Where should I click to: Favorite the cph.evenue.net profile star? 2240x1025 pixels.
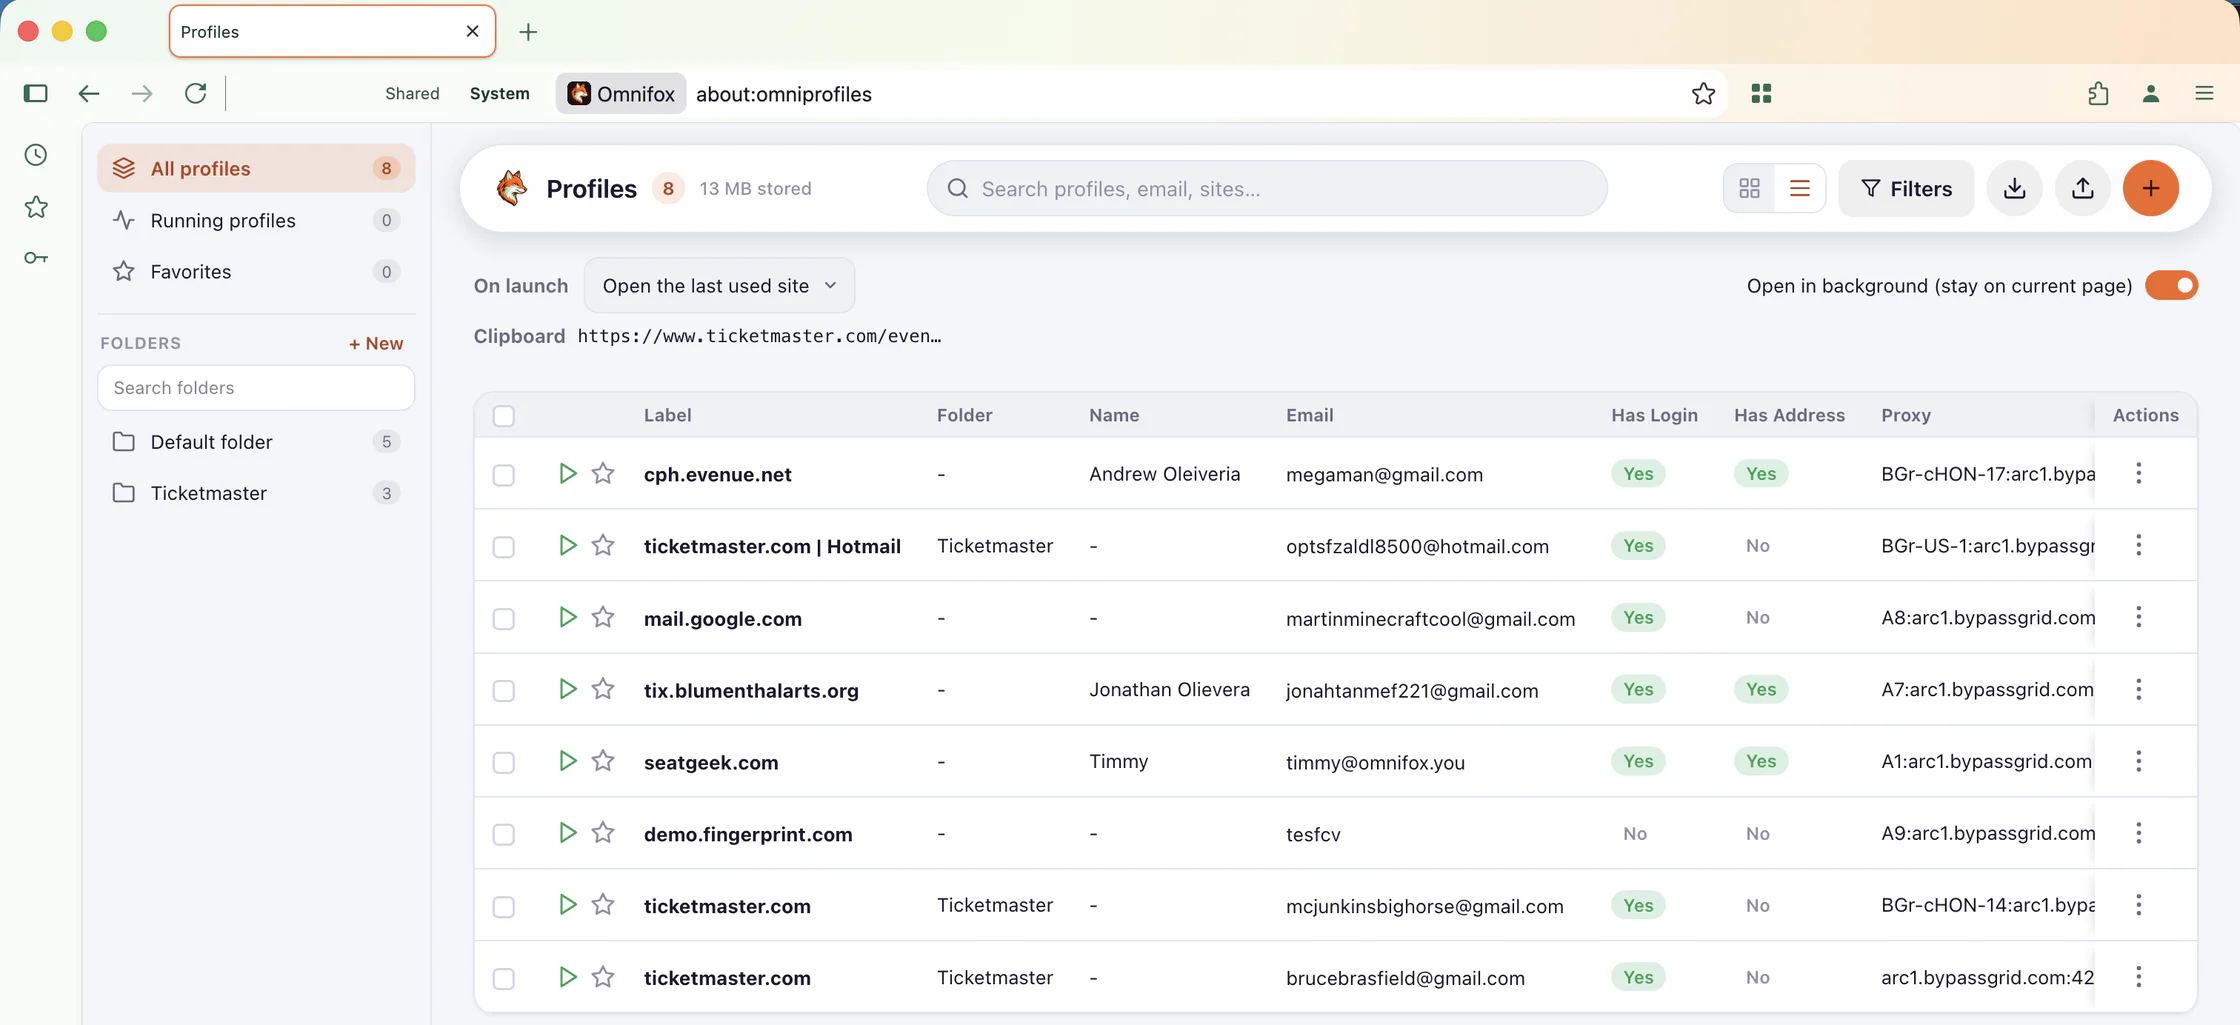coord(602,473)
